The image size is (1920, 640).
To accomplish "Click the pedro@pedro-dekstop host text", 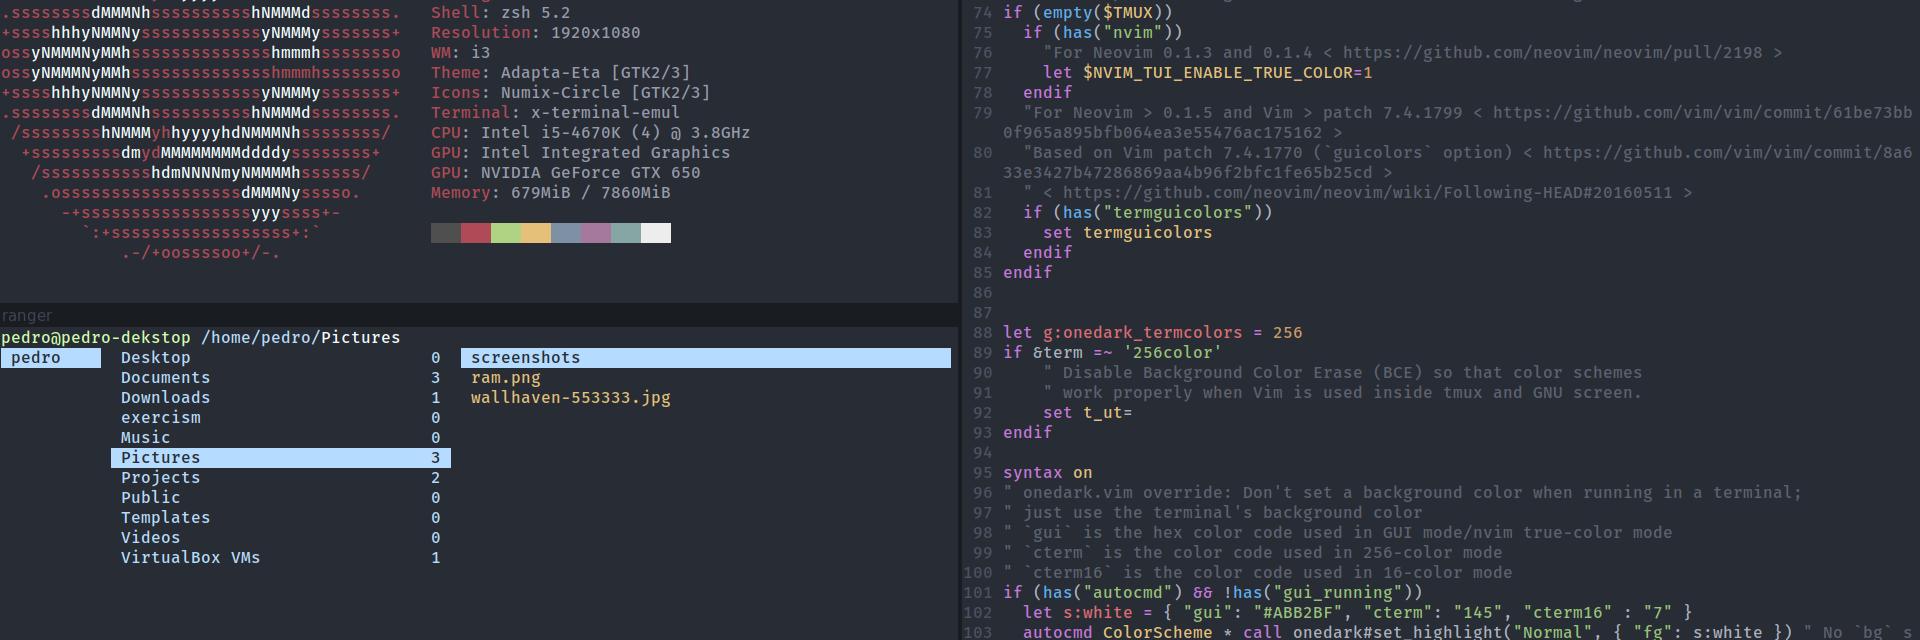I will 96,338.
